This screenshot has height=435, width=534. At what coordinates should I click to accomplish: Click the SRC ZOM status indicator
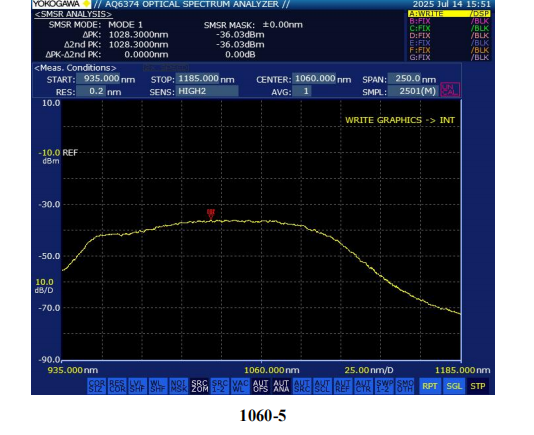[x=199, y=386]
